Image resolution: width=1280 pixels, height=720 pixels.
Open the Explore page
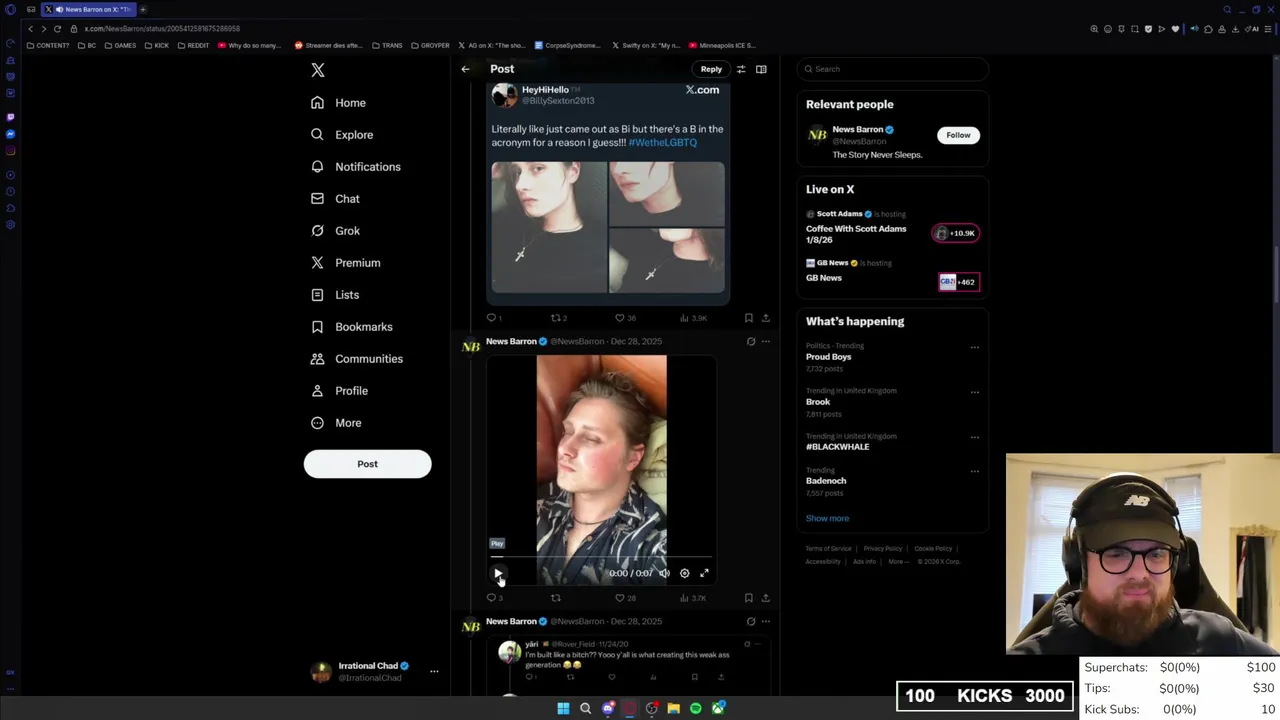pyautogui.click(x=341, y=135)
